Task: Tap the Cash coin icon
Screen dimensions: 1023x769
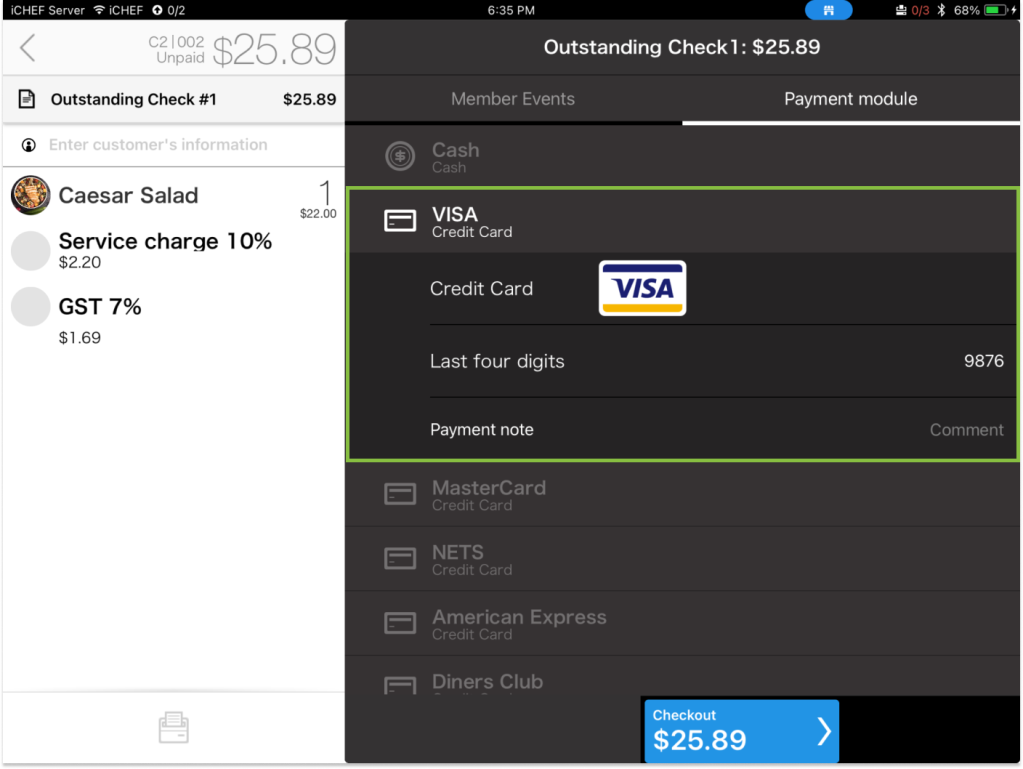Action: tap(400, 156)
